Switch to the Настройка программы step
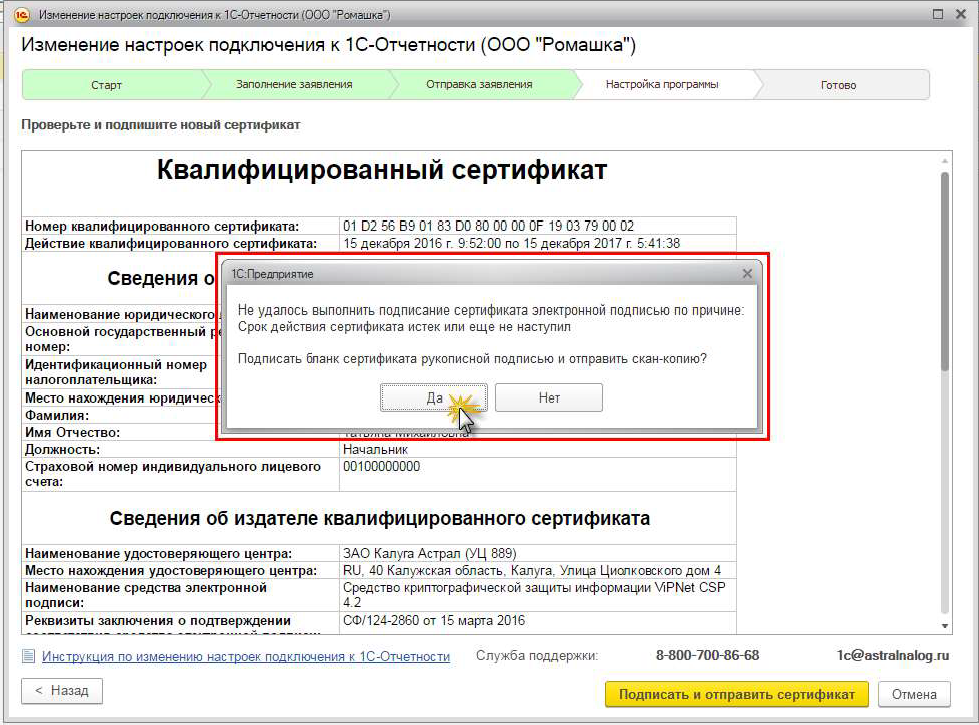 click(662, 85)
